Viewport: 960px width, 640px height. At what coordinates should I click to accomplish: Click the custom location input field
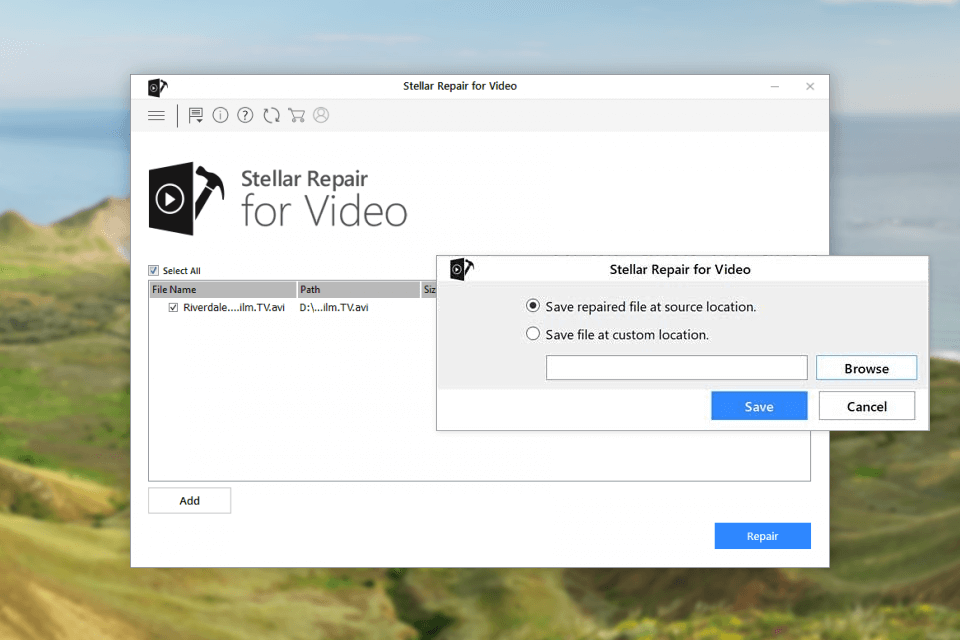point(676,368)
